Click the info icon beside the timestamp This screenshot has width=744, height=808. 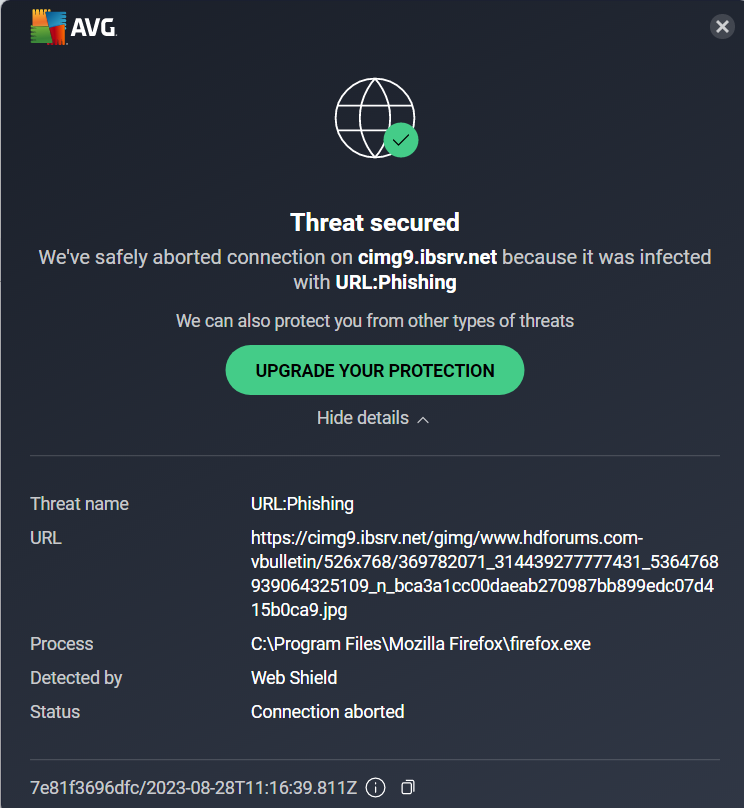pyautogui.click(x=376, y=788)
